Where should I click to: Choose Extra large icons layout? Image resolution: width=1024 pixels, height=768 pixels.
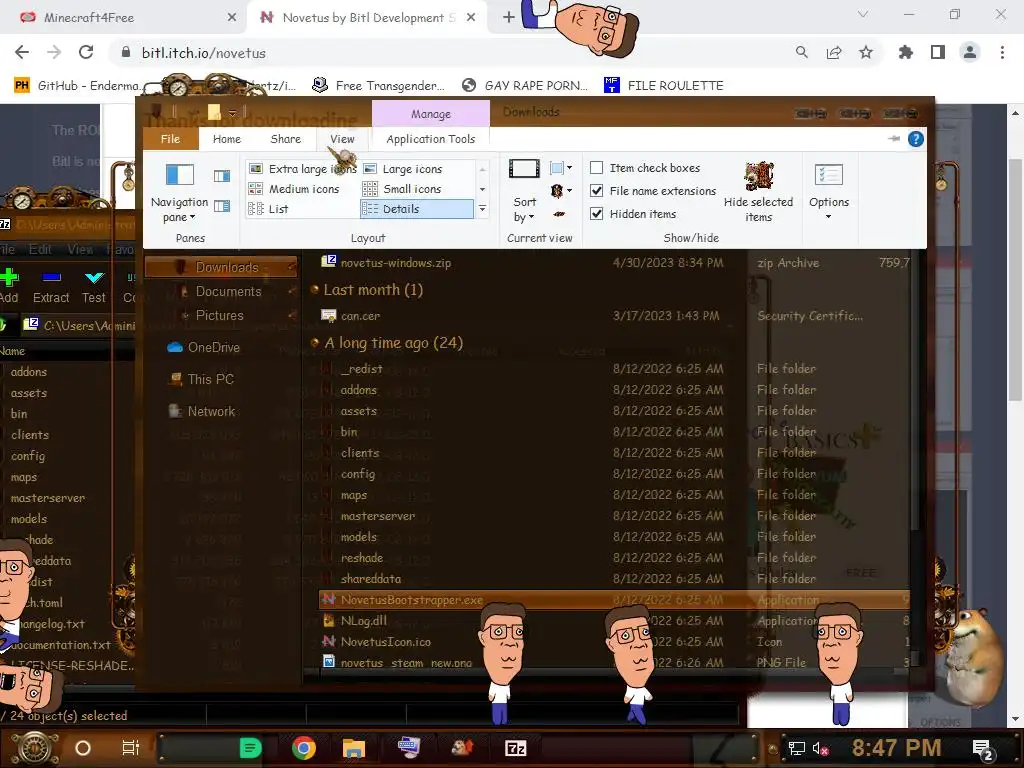pos(303,169)
